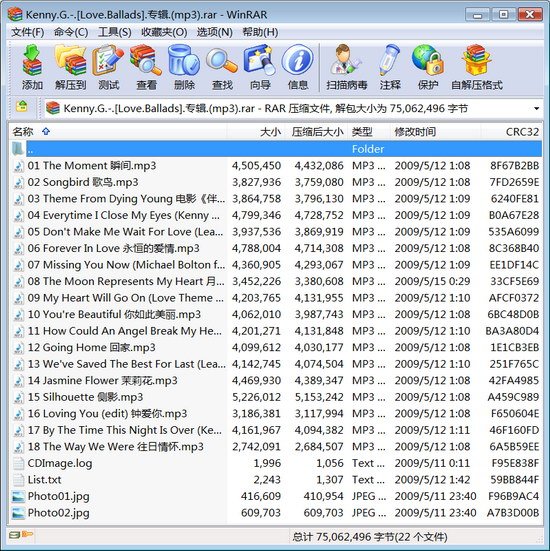Click the key icon in status bar
This screenshot has width=550, height=551.
(x=27, y=534)
